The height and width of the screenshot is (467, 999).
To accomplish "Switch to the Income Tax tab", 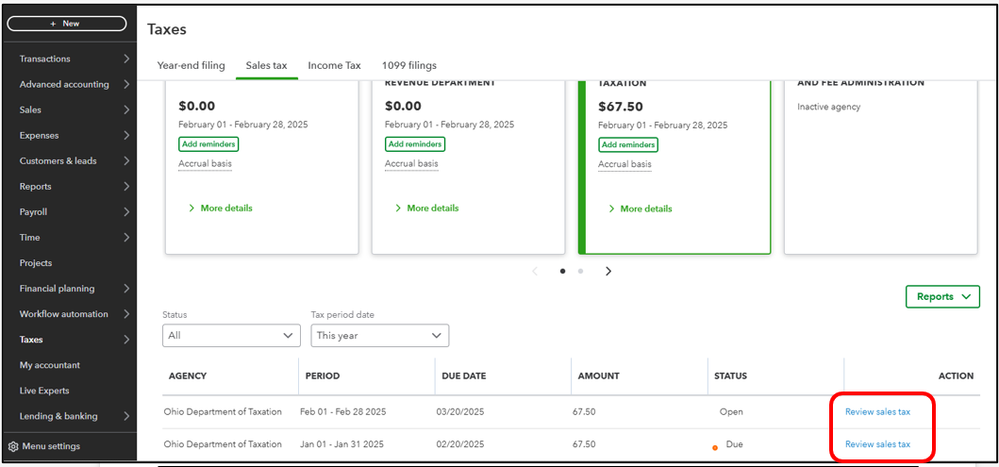I will pos(334,66).
